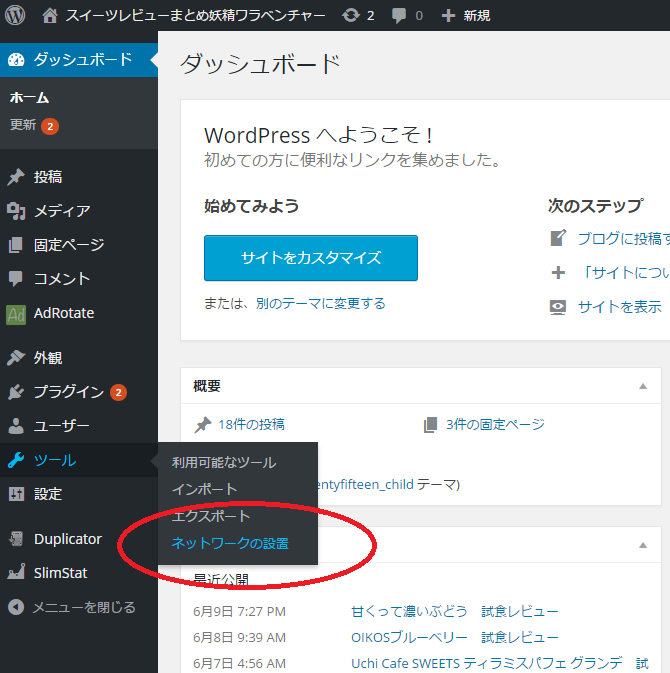Open the 3件の固定ページ link
Screen dimensions: 670x673
495,424
